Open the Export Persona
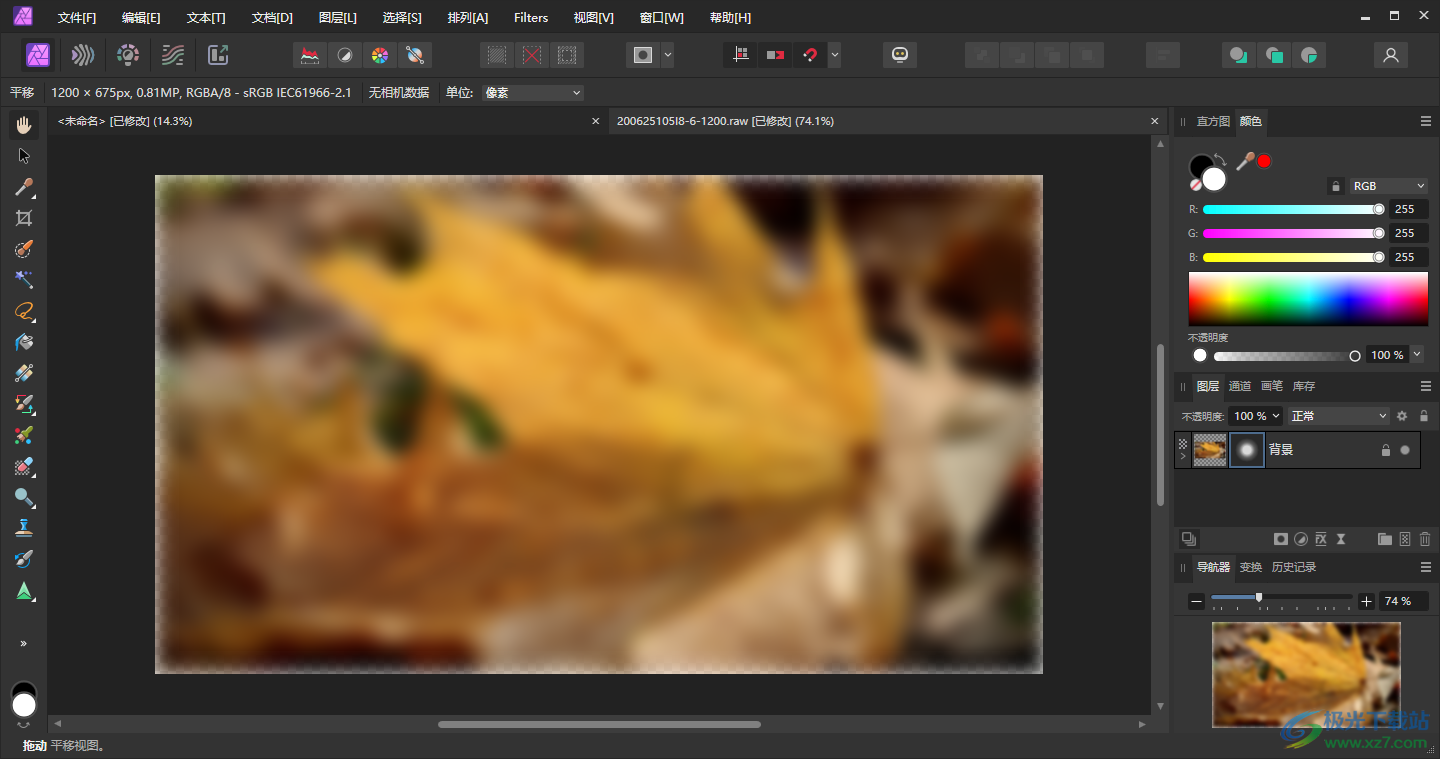 click(218, 55)
